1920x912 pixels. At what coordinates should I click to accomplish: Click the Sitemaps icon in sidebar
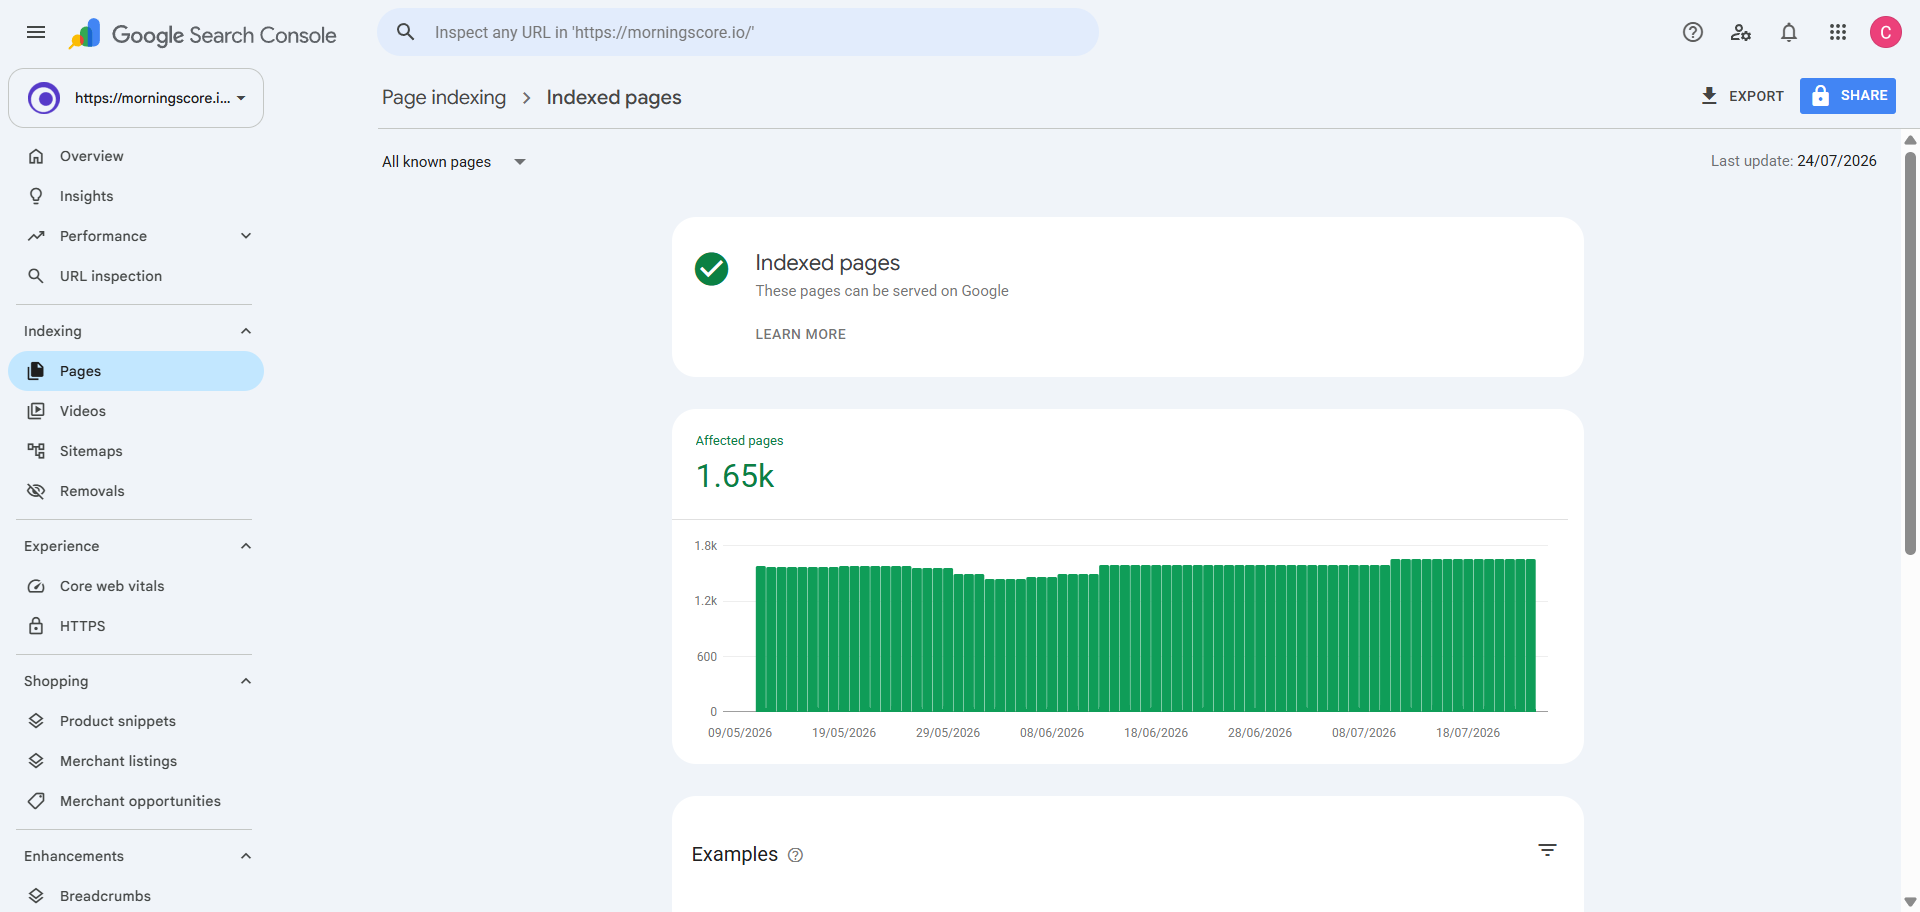(x=36, y=451)
